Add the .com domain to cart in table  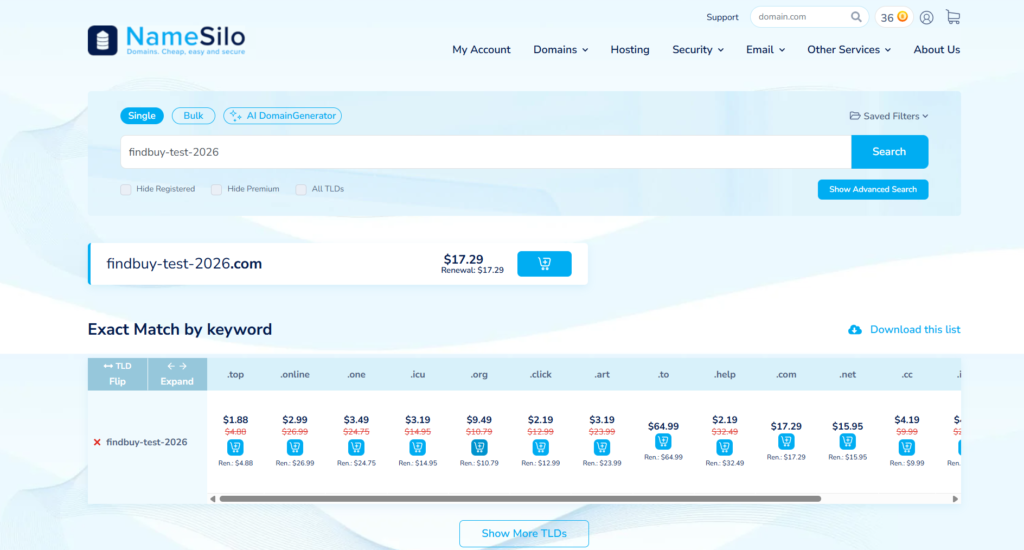pos(786,442)
